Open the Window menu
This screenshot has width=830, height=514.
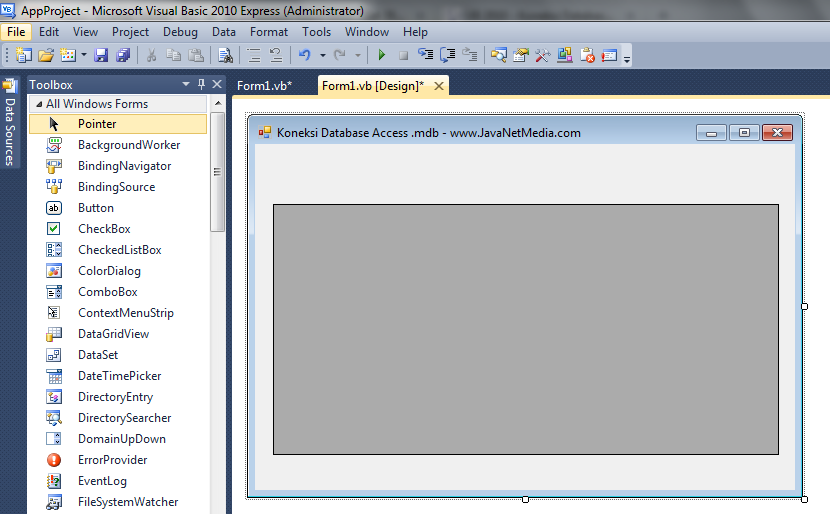coord(367,32)
